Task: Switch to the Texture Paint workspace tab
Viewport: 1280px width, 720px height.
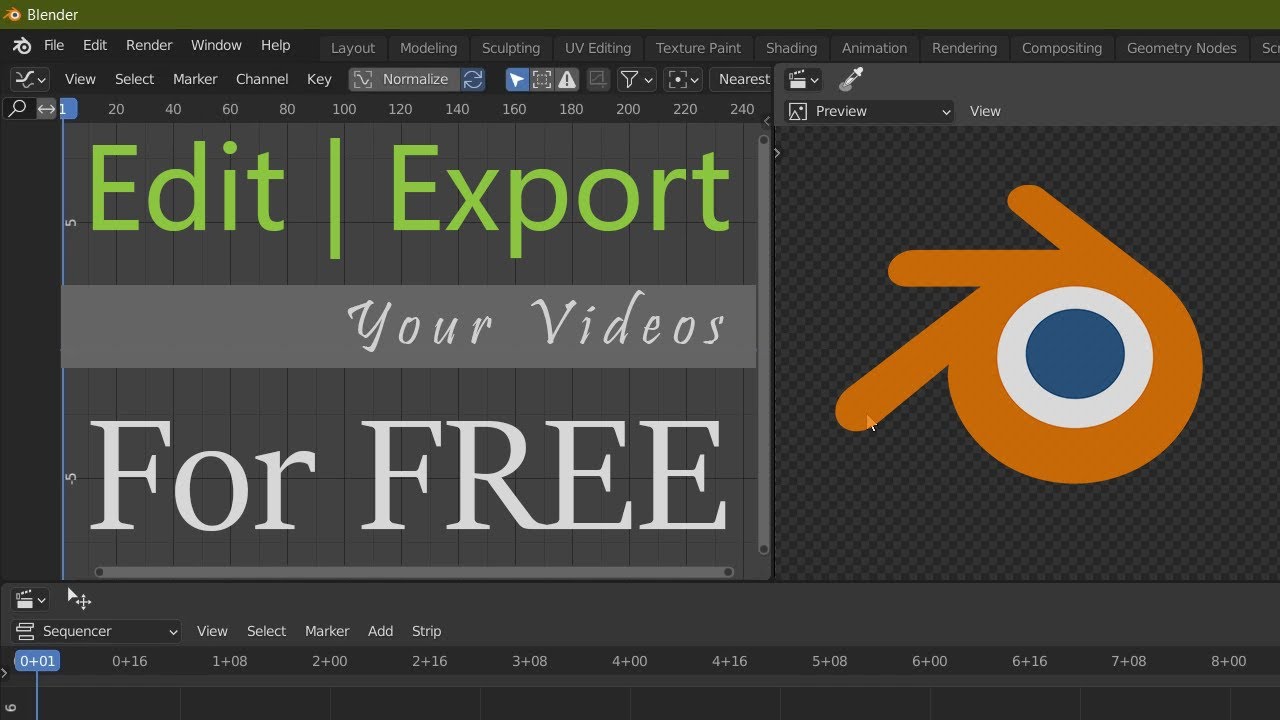Action: tap(698, 48)
